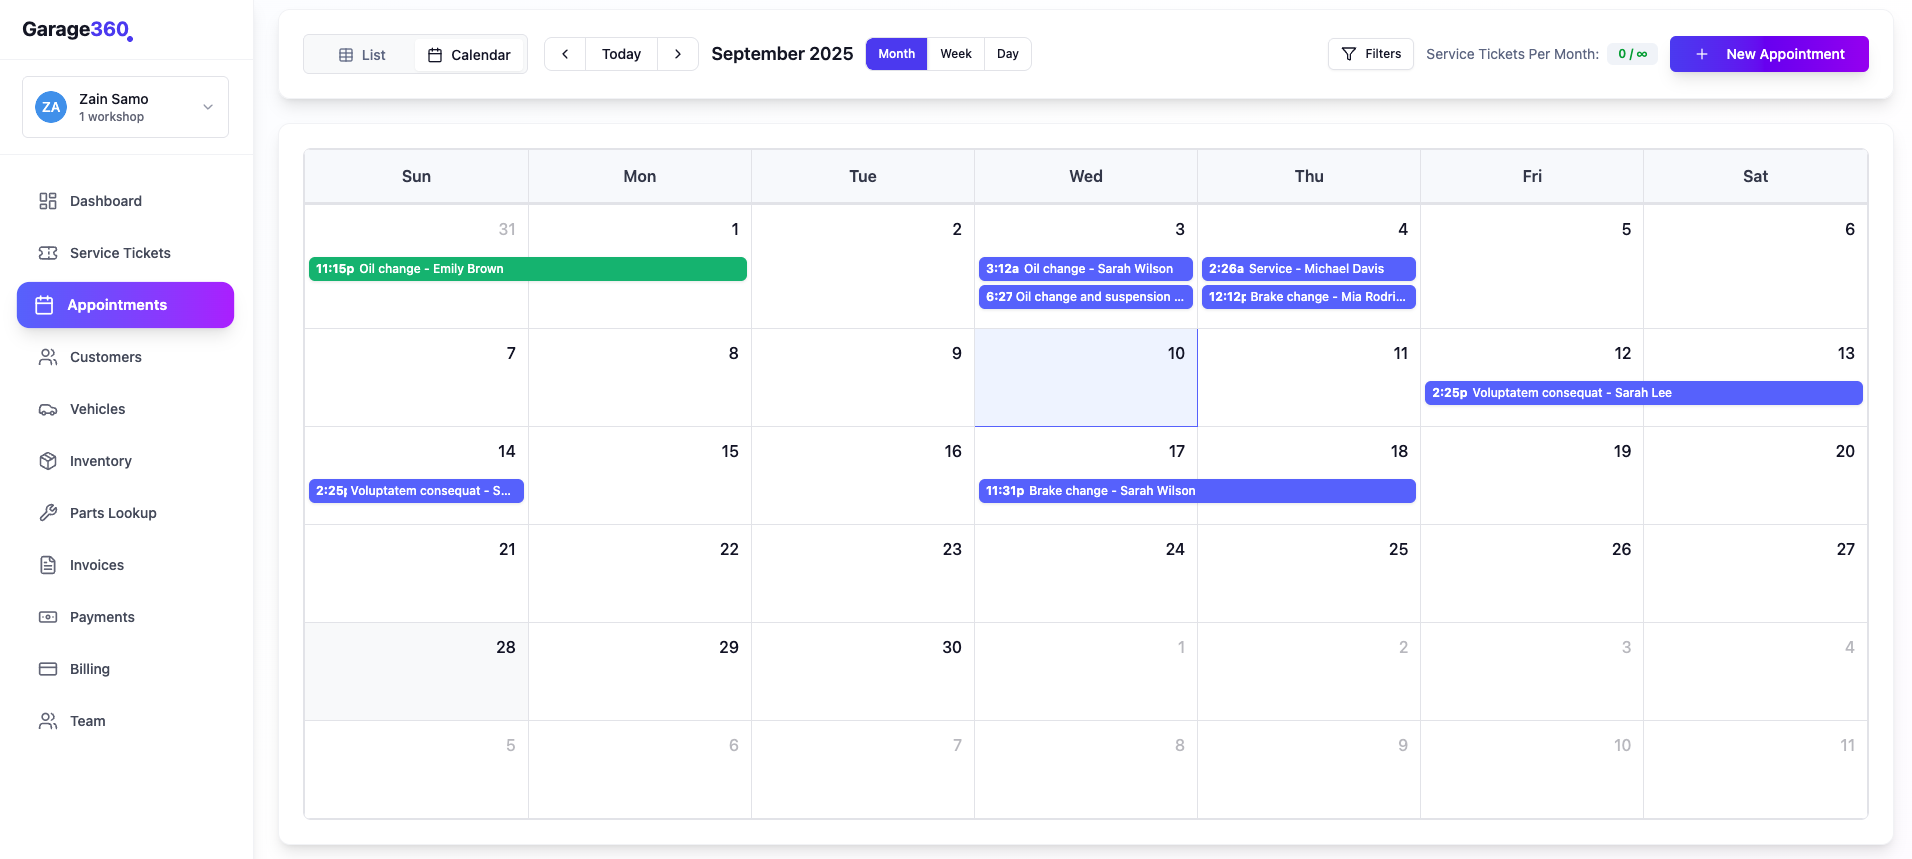Image resolution: width=1912 pixels, height=859 pixels.
Task: Jump to Today in the calendar
Action: (621, 54)
